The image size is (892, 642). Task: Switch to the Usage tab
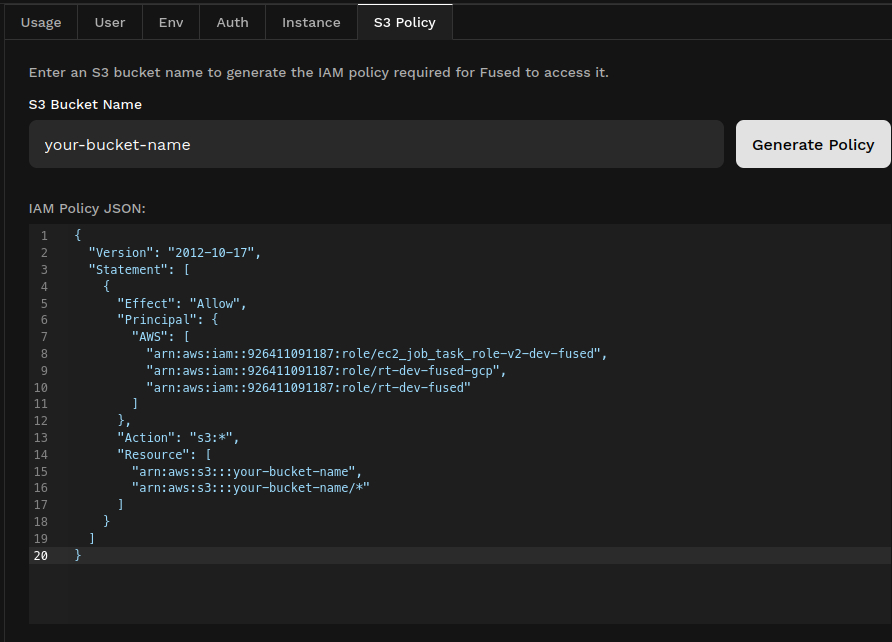point(41,22)
